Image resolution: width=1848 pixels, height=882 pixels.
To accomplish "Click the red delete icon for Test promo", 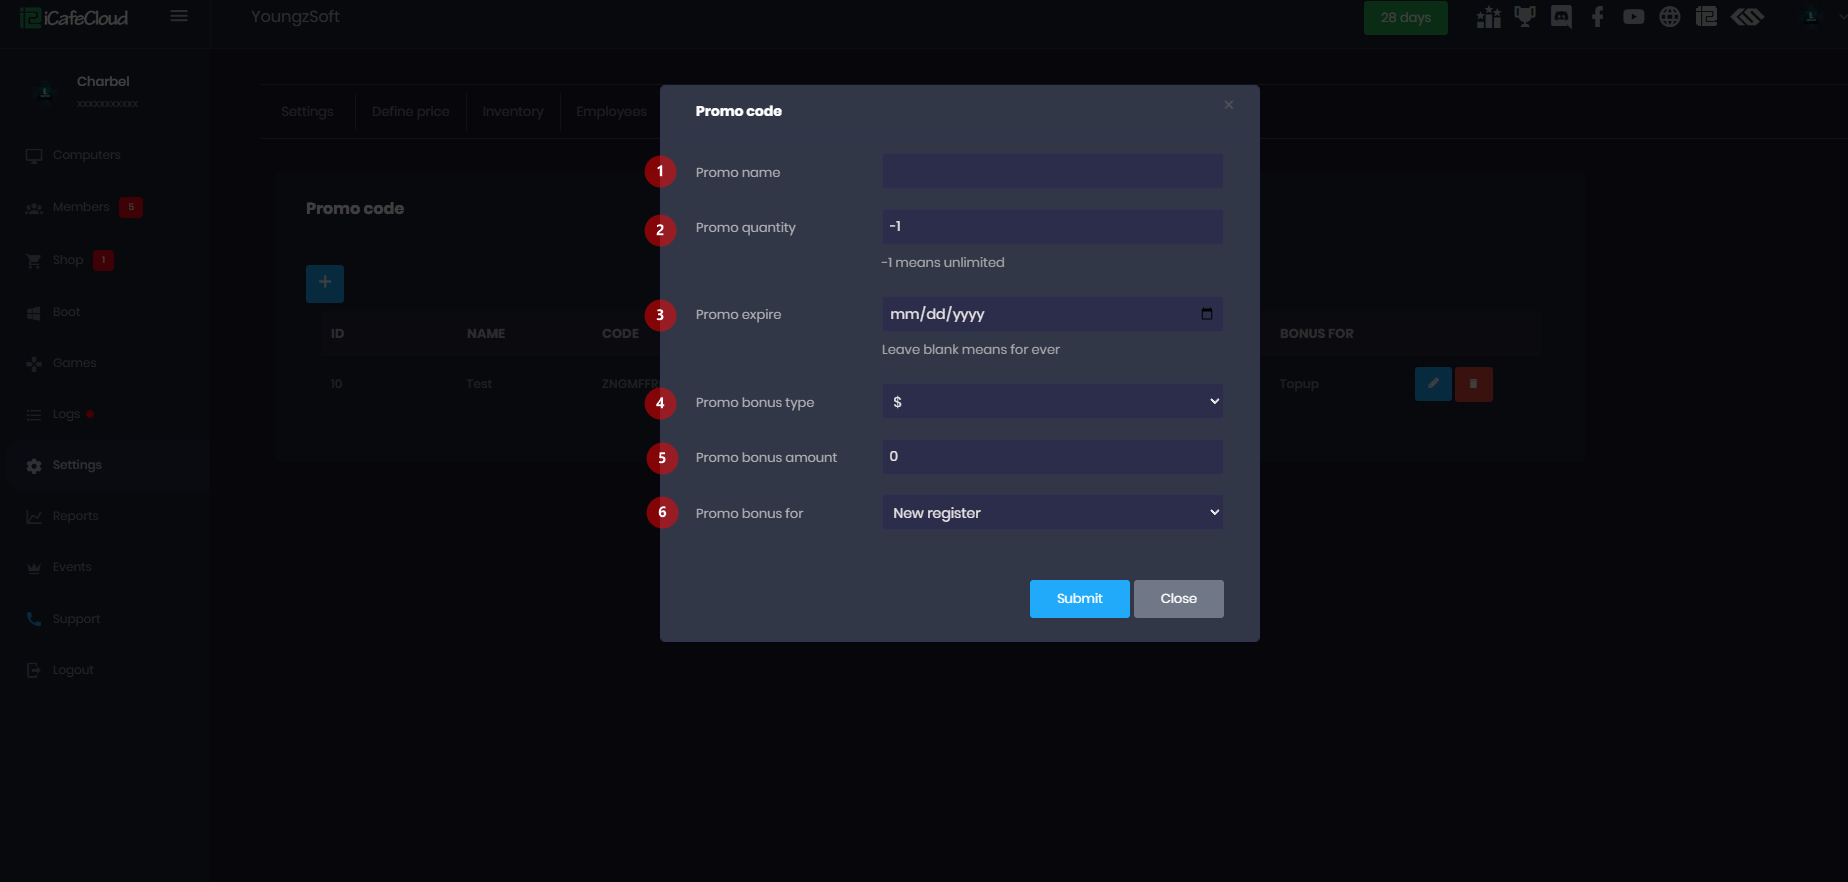I will 1473,384.
